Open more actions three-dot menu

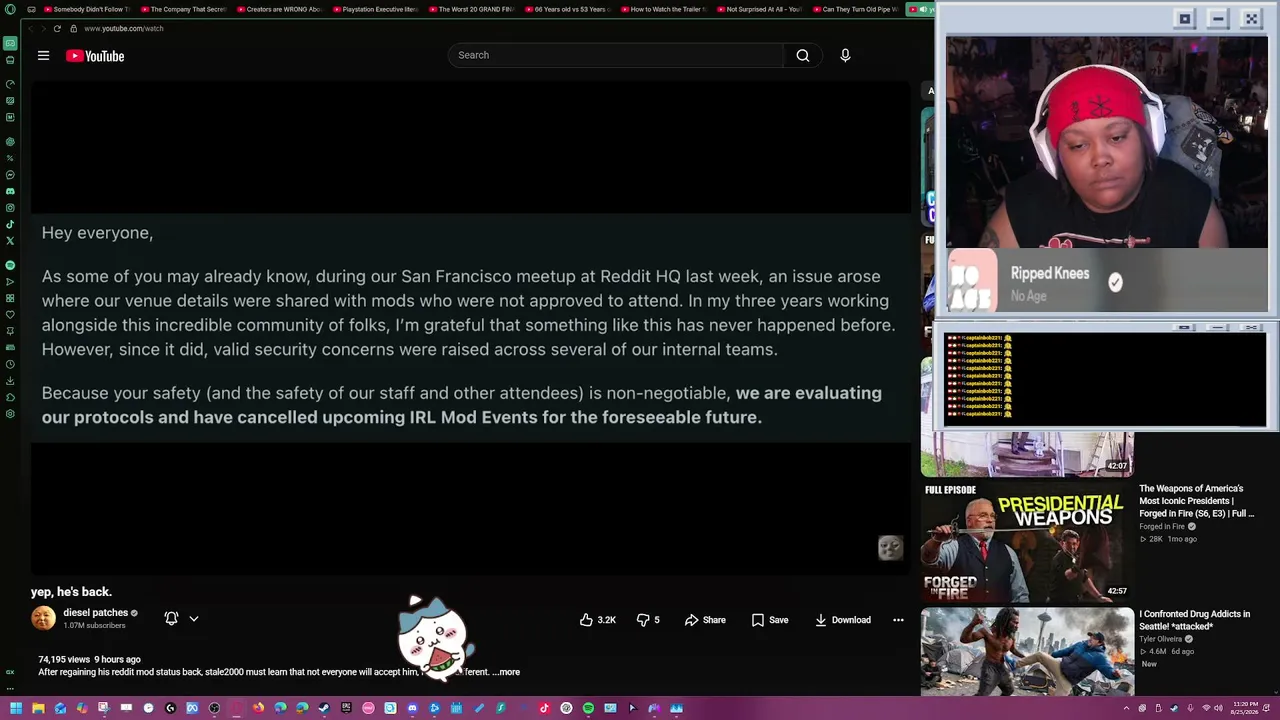pos(898,620)
